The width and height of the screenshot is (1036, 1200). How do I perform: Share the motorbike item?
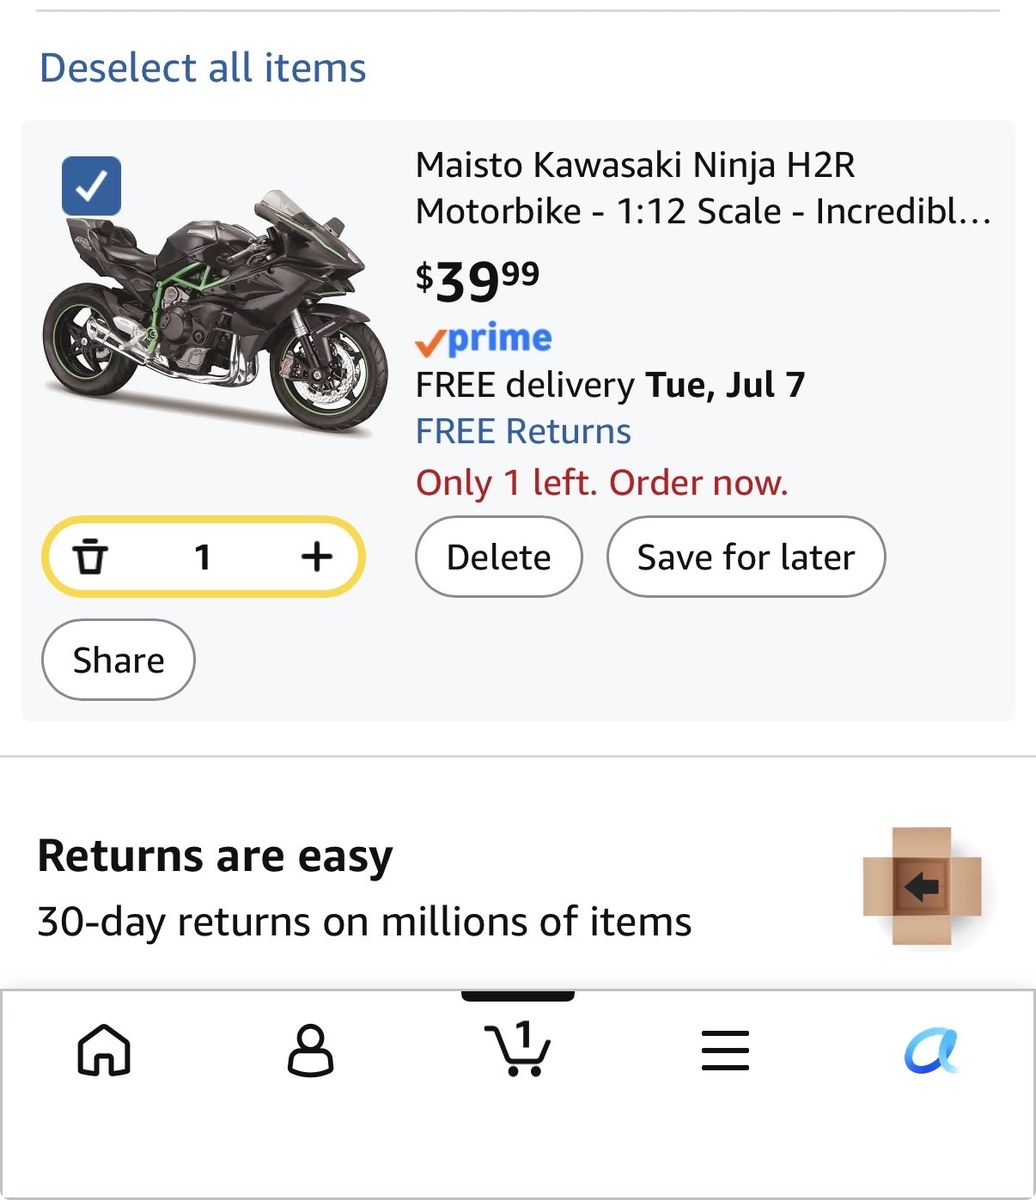coord(118,660)
